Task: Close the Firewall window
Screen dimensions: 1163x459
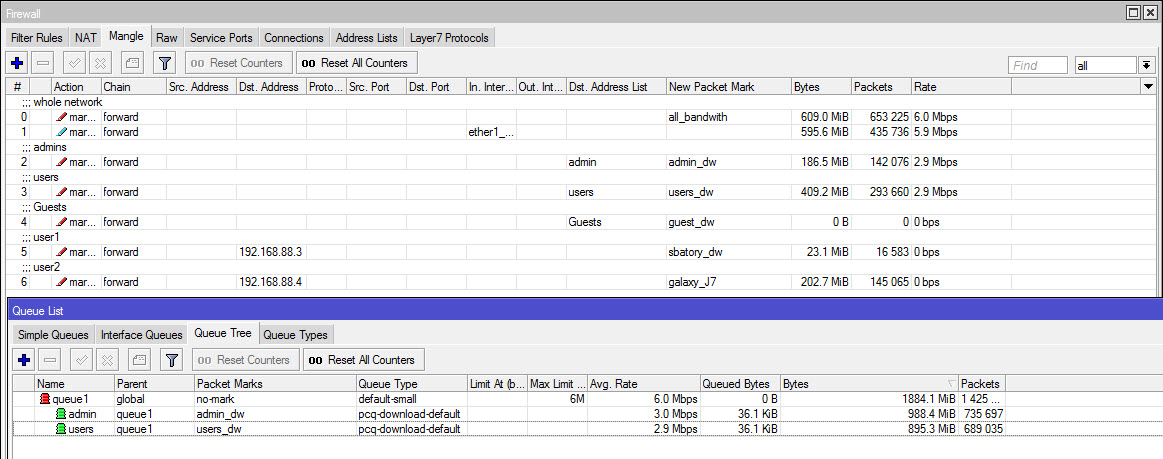Action: [1151, 11]
